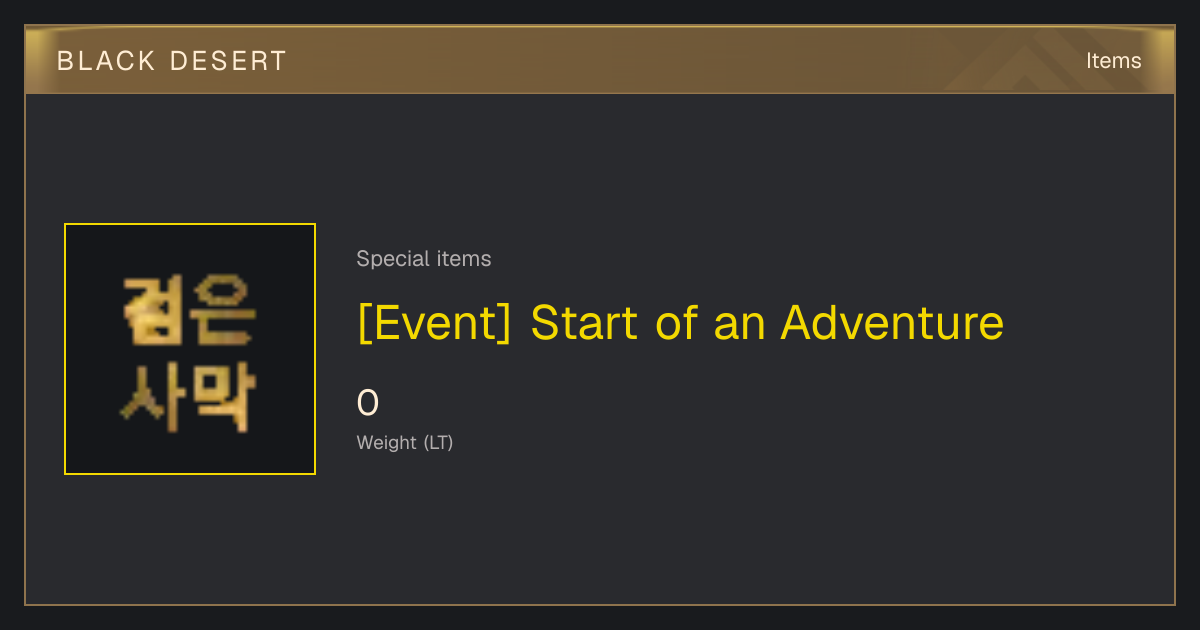Open the Special items category label
Image resolution: width=1200 pixels, height=630 pixels.
pos(424,259)
